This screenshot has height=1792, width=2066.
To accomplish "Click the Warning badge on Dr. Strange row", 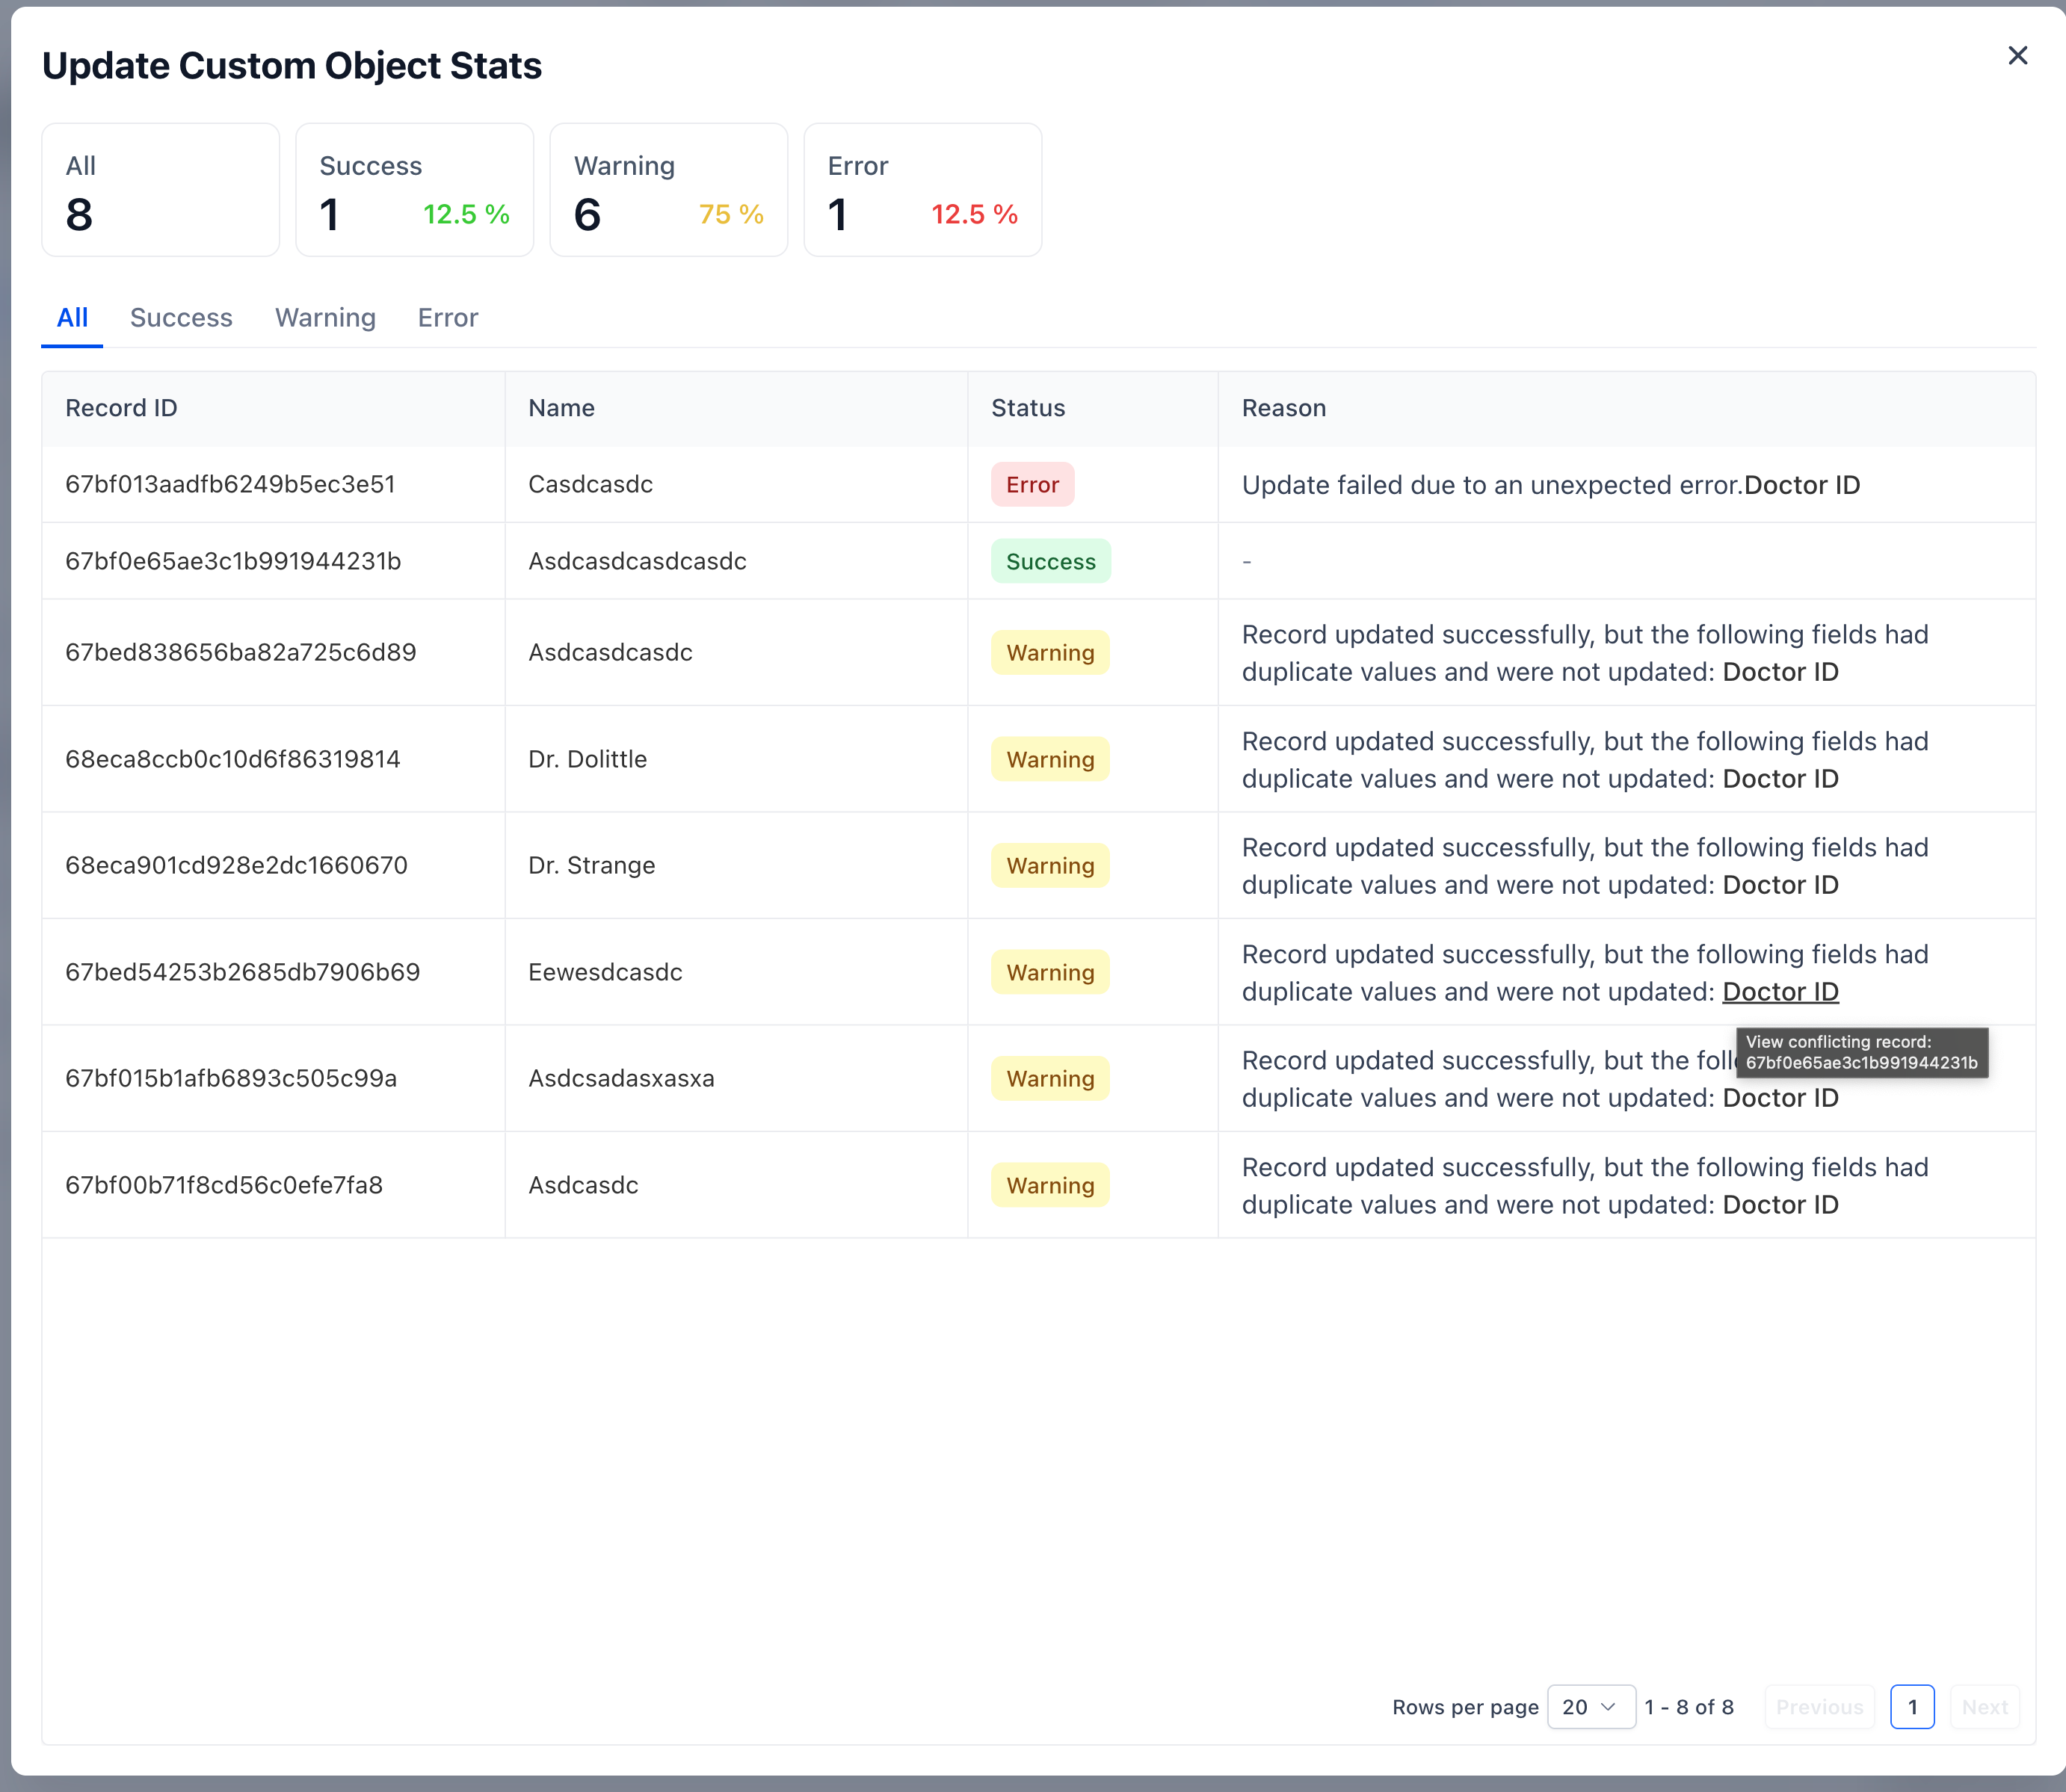I will (x=1049, y=865).
